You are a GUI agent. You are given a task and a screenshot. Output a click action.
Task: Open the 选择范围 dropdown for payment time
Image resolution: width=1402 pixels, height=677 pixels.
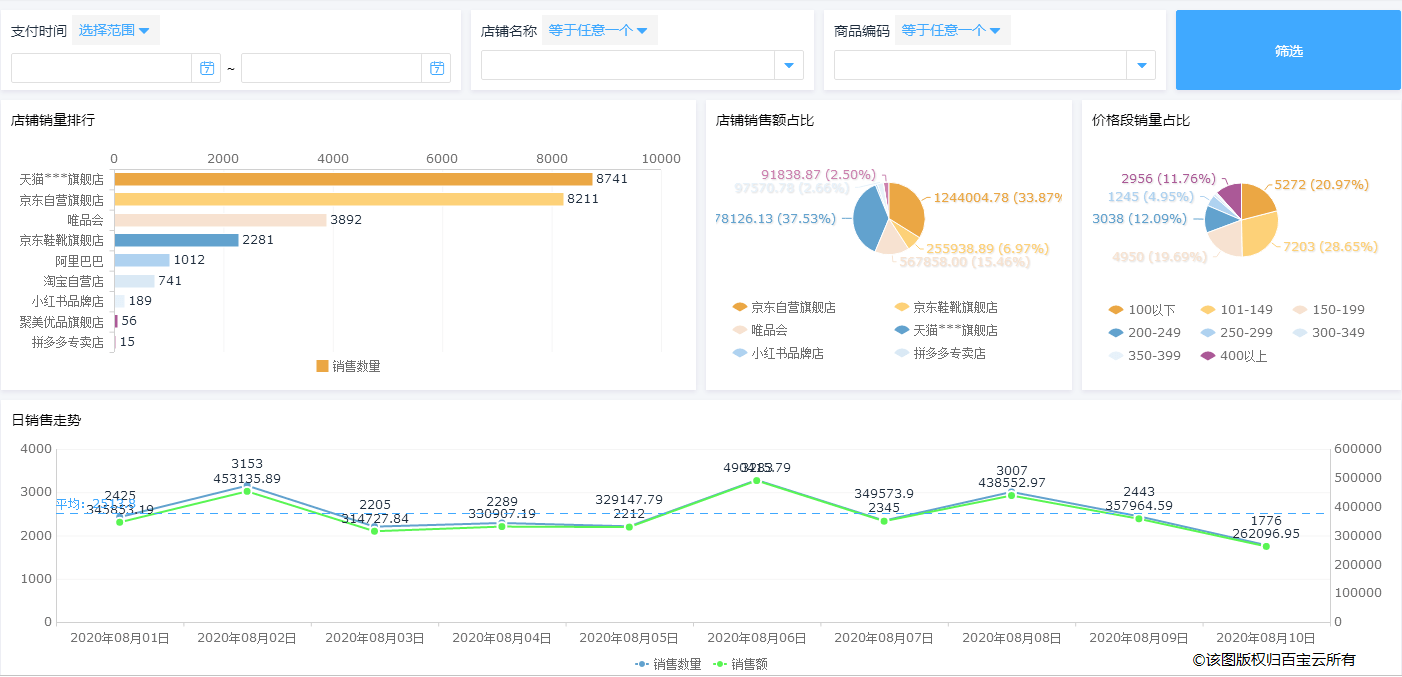point(115,29)
